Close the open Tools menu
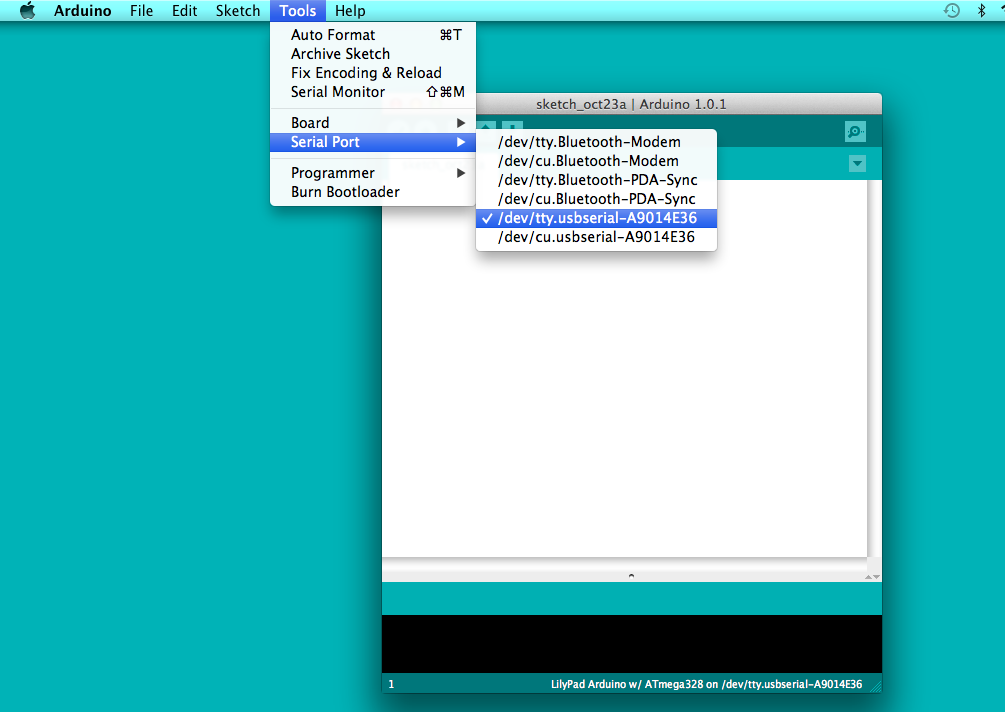The height and width of the screenshot is (712, 1005). [x=297, y=11]
